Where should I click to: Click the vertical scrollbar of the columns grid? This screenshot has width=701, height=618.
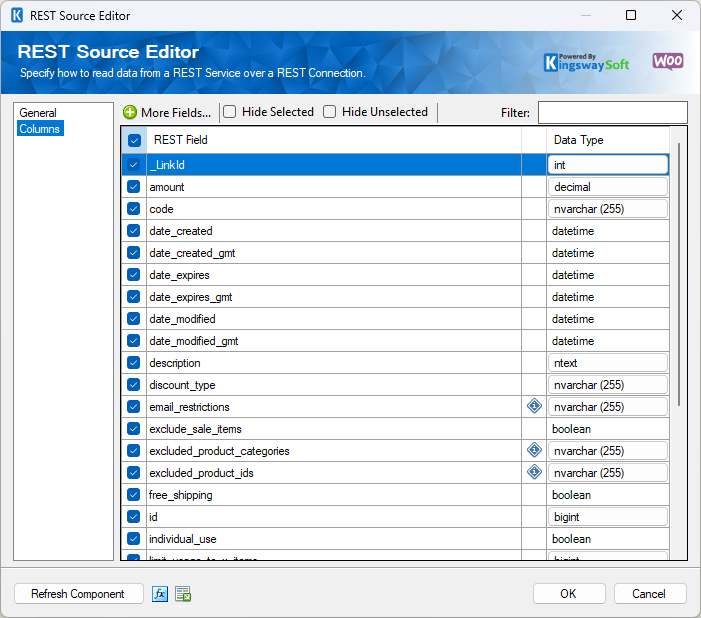679,274
